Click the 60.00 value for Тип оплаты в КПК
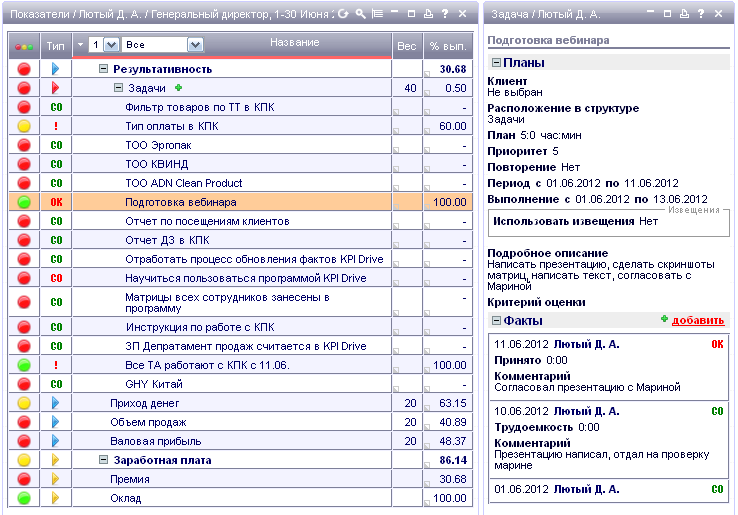 453,126
